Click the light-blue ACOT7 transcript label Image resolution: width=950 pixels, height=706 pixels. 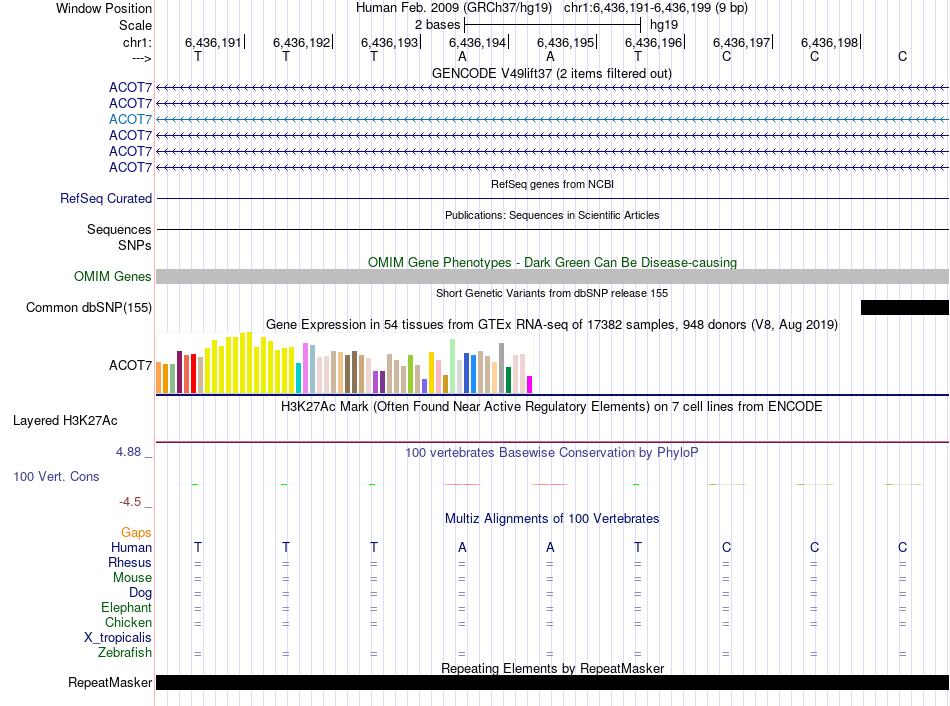(130, 119)
